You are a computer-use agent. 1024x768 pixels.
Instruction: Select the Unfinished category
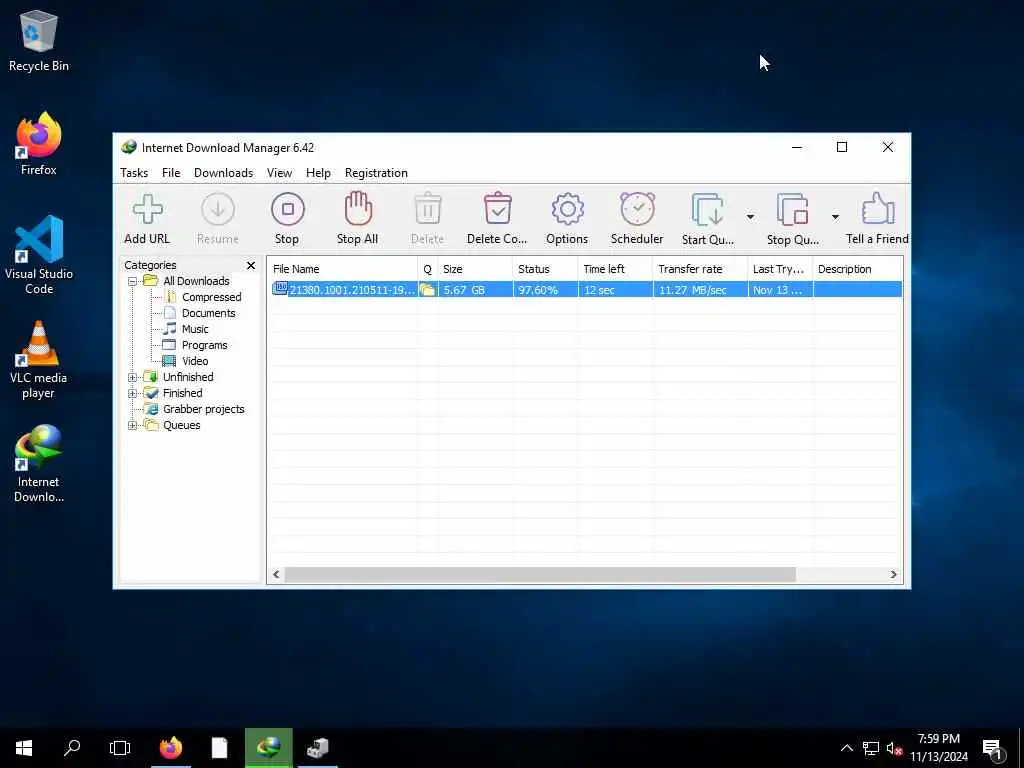point(188,377)
